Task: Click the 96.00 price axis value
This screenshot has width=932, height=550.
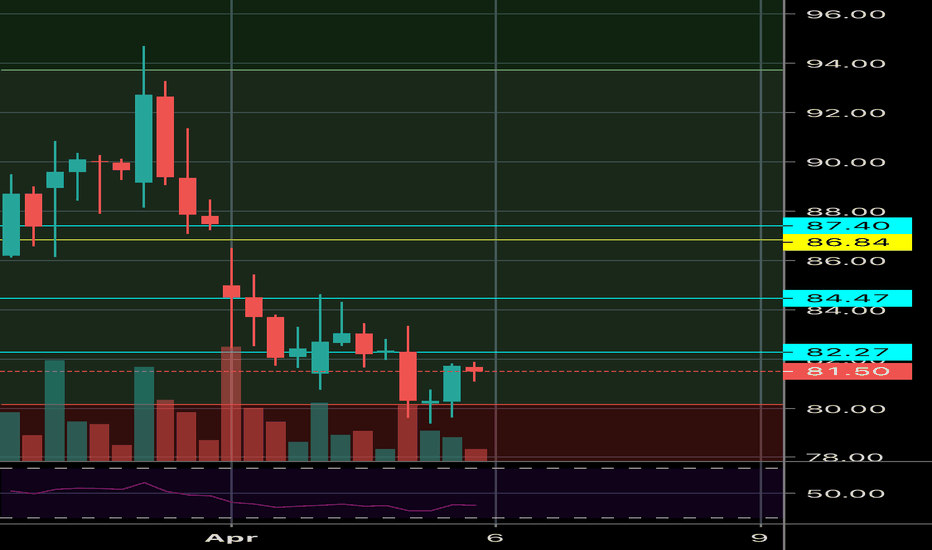Action: click(846, 14)
